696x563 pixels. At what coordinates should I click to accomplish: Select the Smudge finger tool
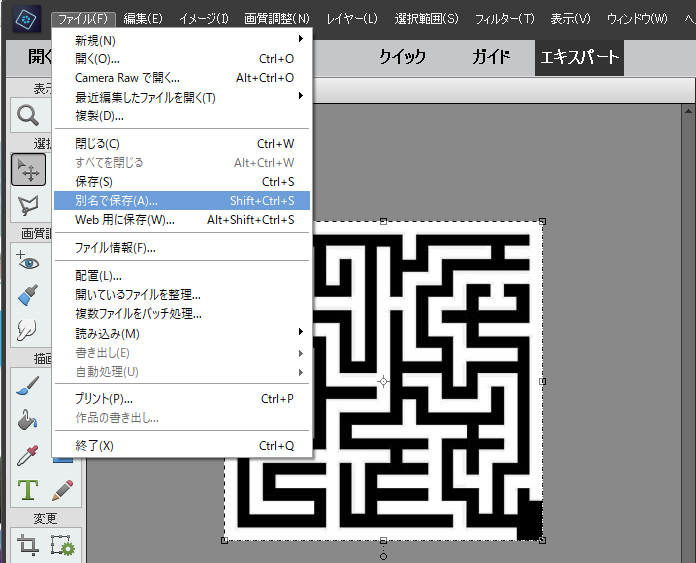pos(28,329)
